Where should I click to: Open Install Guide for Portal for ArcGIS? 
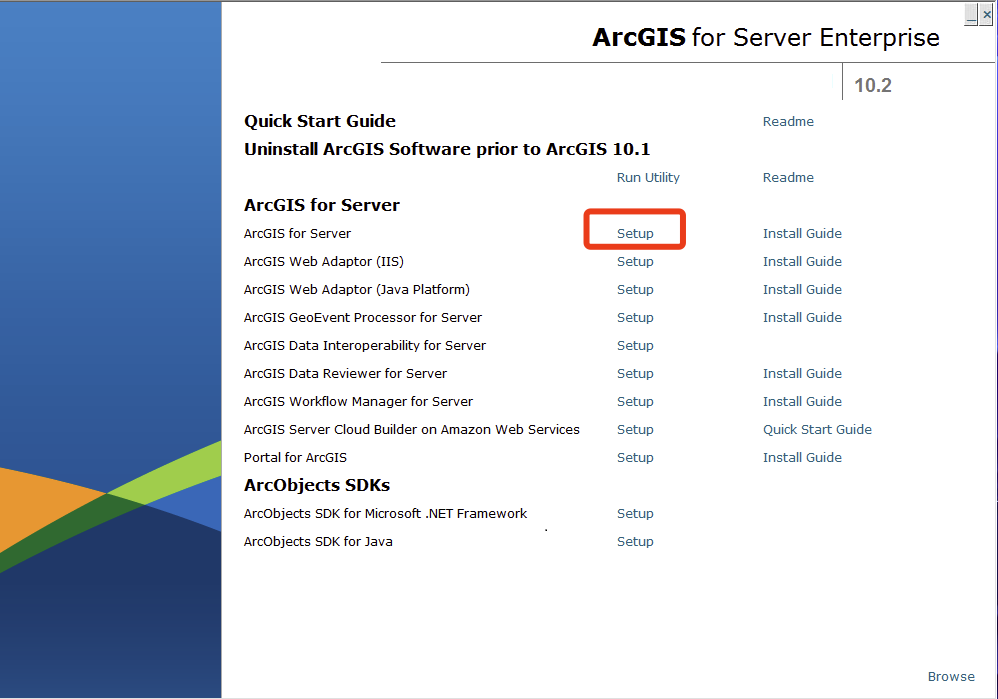point(802,458)
